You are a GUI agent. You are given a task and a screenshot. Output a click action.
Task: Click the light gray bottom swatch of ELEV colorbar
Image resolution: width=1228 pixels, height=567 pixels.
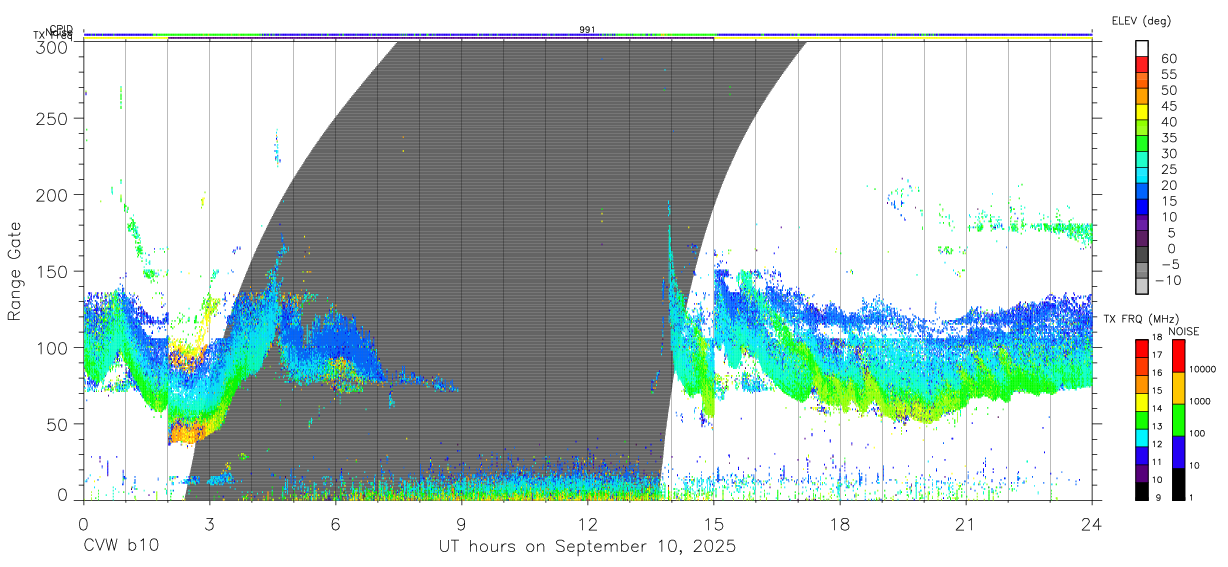(1142, 288)
